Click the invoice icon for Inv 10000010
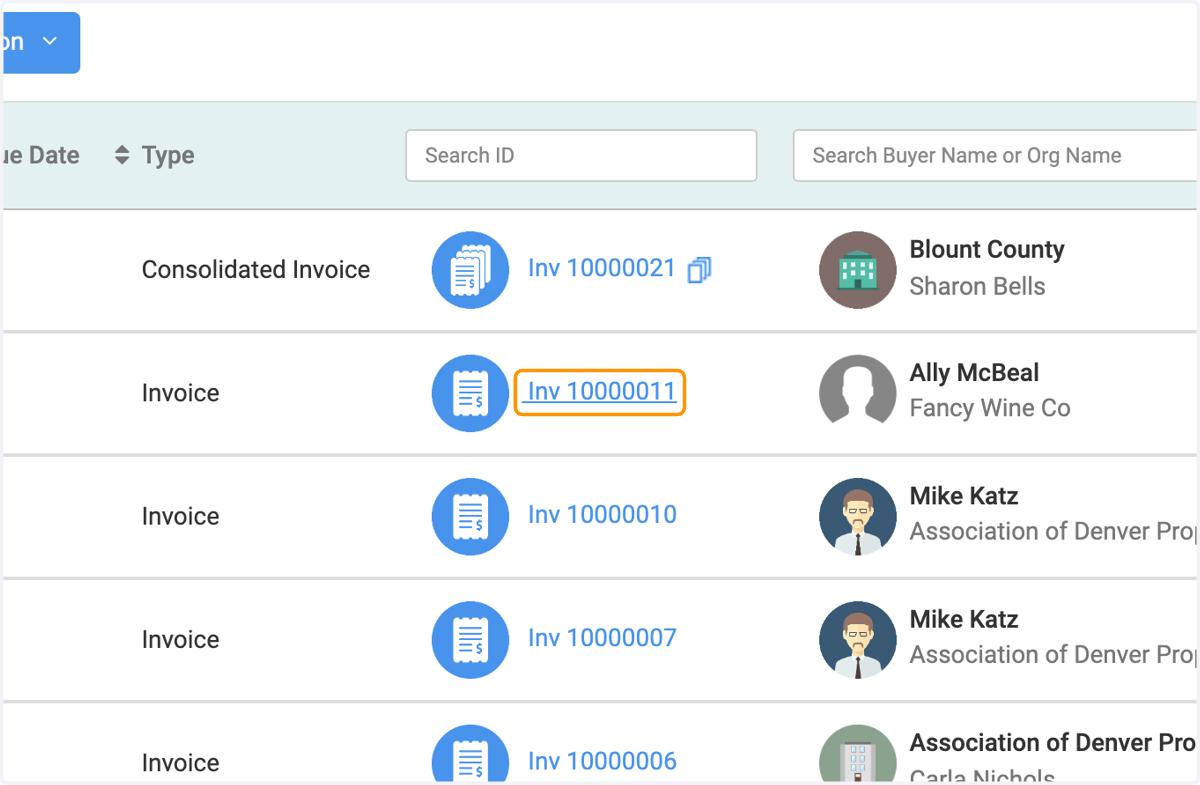 point(470,516)
